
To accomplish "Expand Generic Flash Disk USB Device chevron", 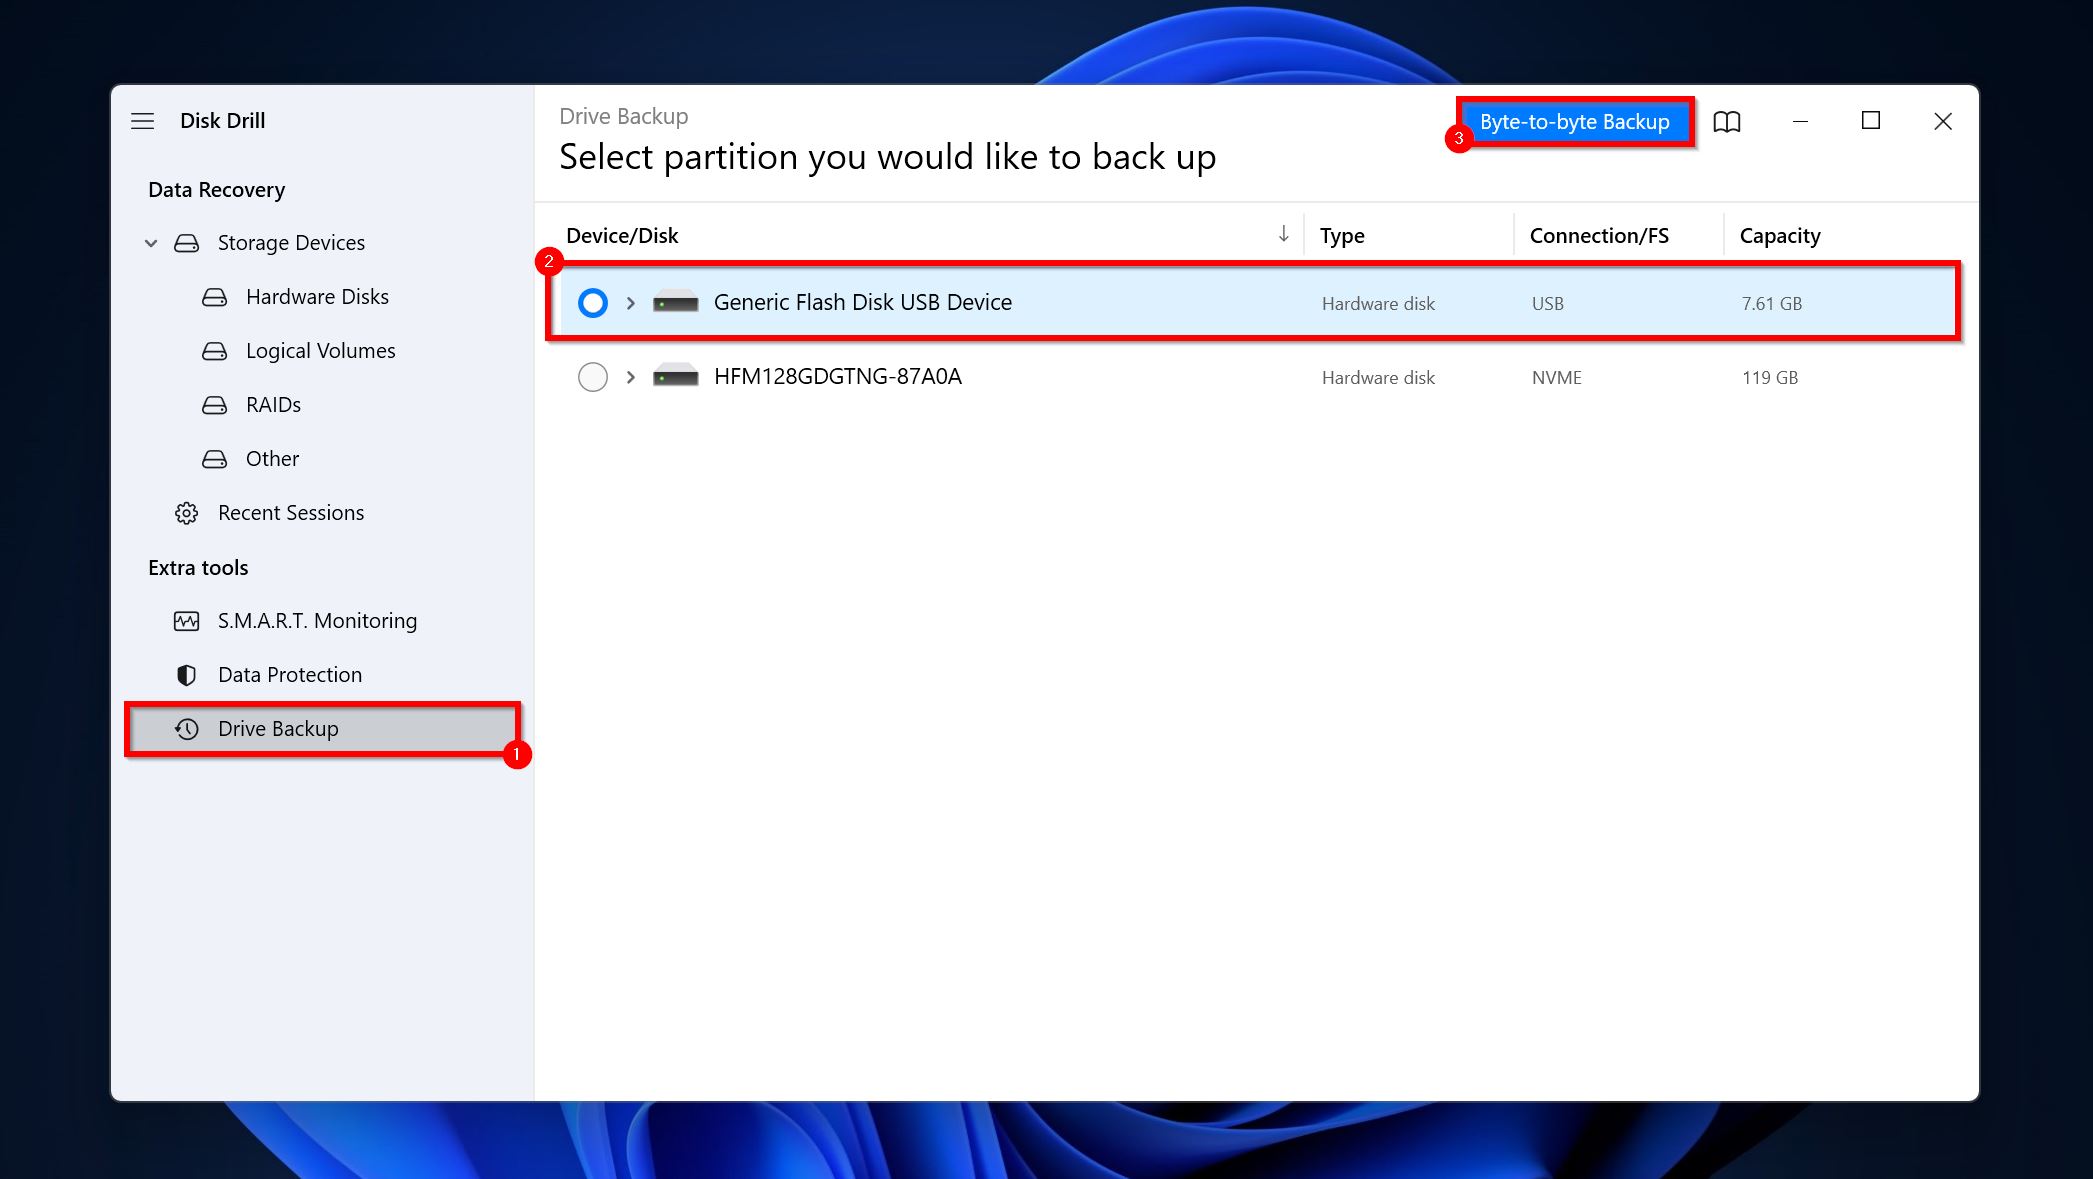I will pyautogui.click(x=630, y=302).
